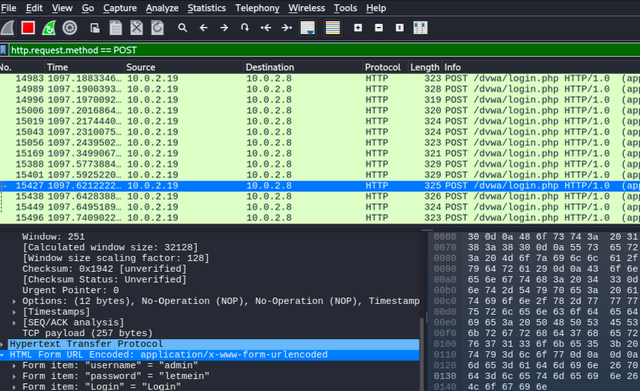Toggle packet list colorization
The height and width of the screenshot is (391, 640).
[333, 28]
